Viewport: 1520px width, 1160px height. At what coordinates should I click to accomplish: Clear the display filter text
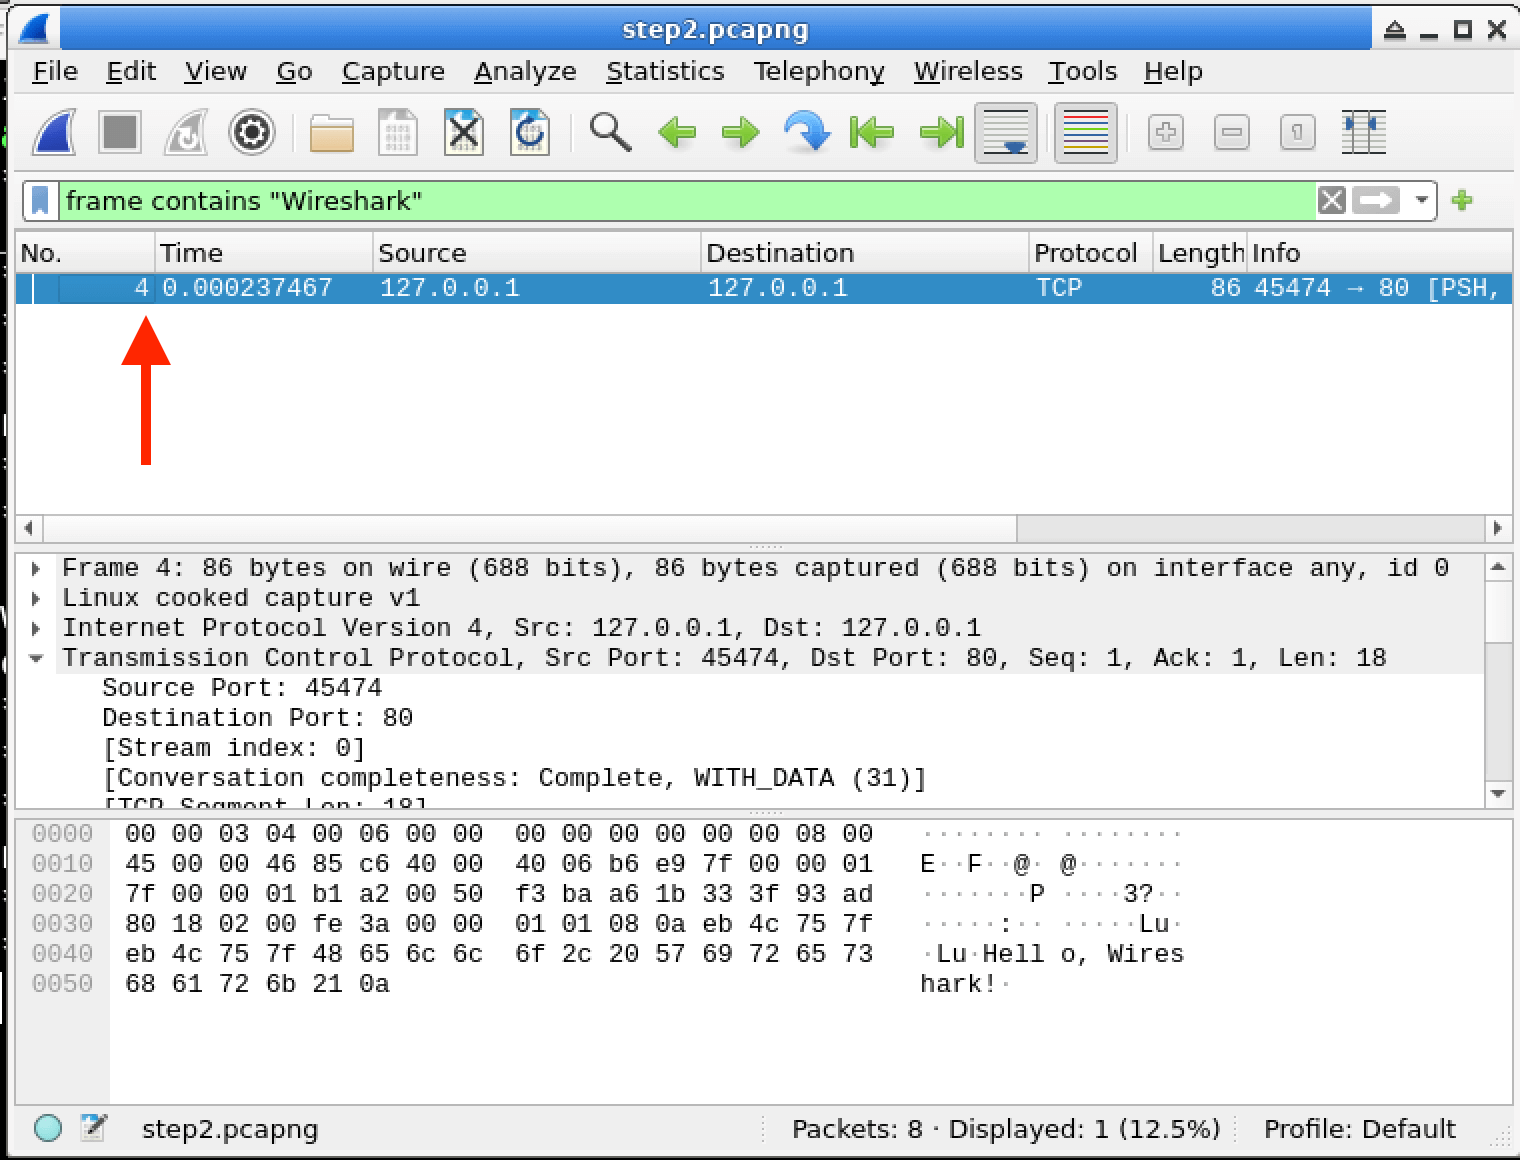(1331, 201)
